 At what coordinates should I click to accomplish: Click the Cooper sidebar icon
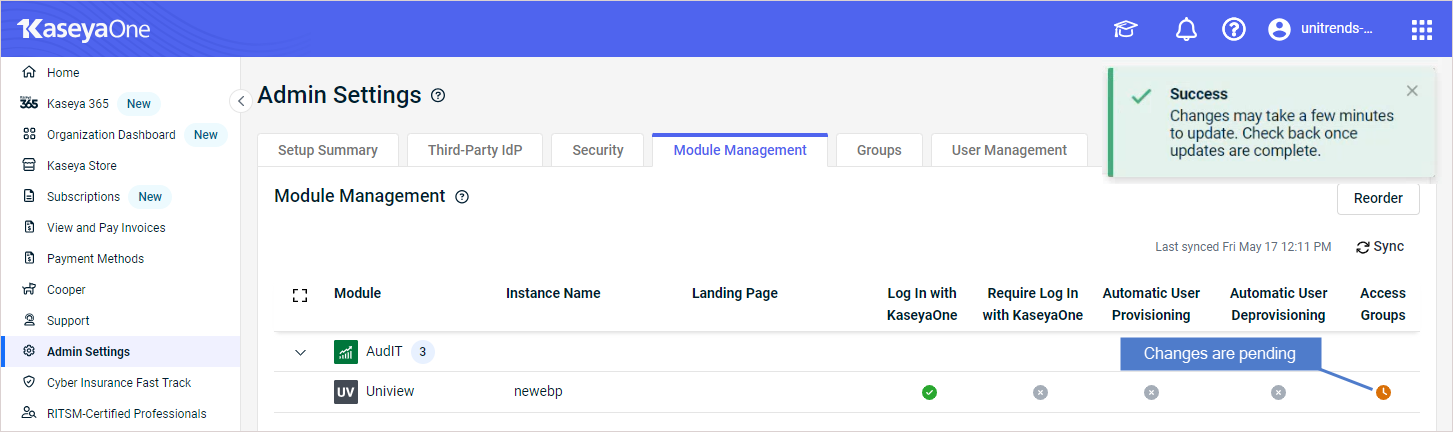coord(29,289)
